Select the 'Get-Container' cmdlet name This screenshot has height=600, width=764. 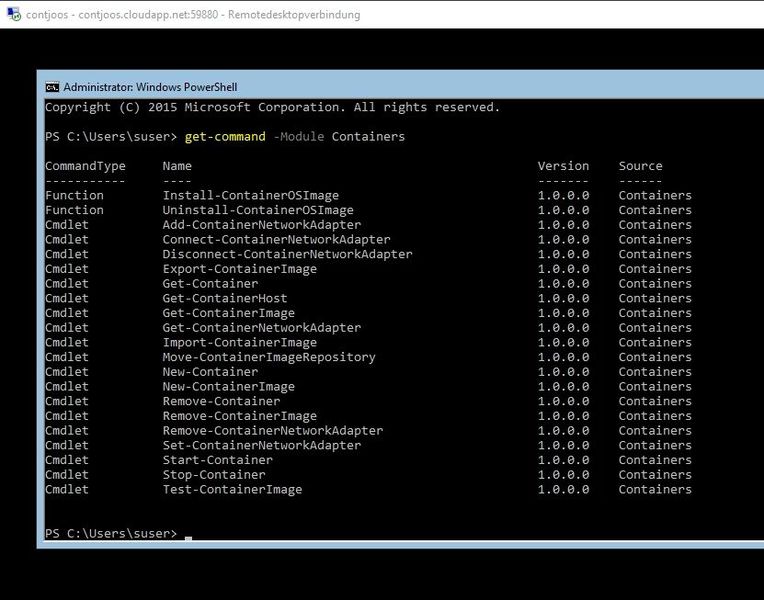pyautogui.click(x=210, y=284)
